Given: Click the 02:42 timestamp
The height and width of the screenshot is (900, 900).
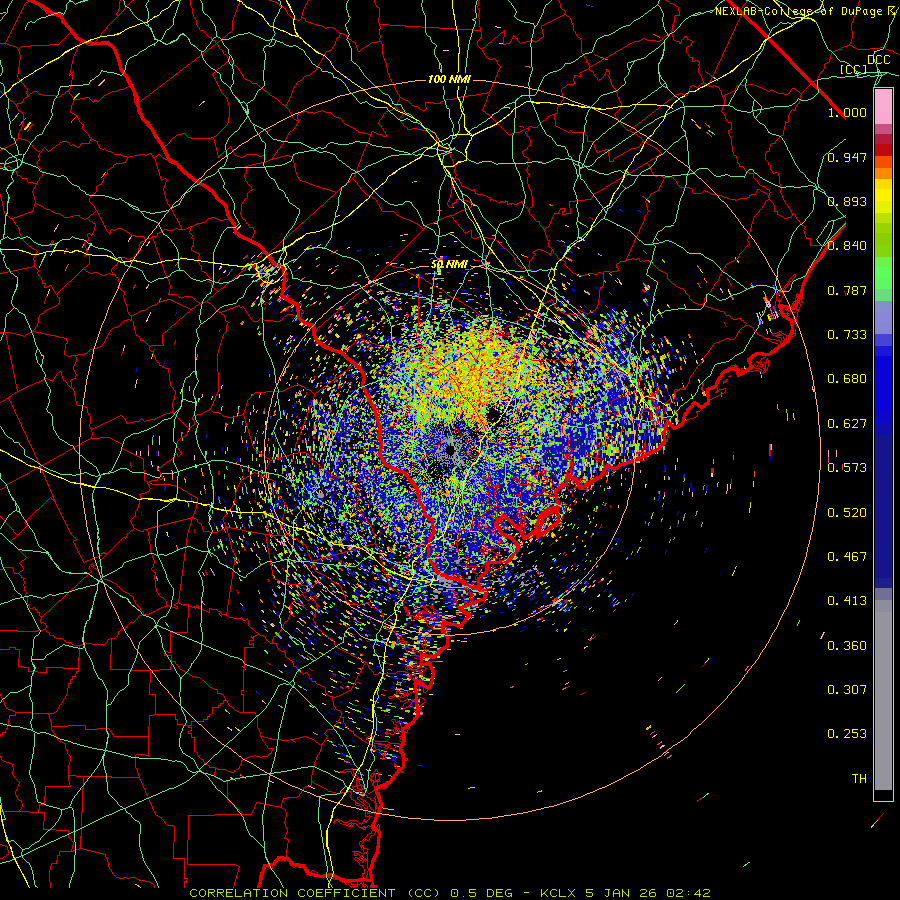Looking at the screenshot, I should [688, 893].
